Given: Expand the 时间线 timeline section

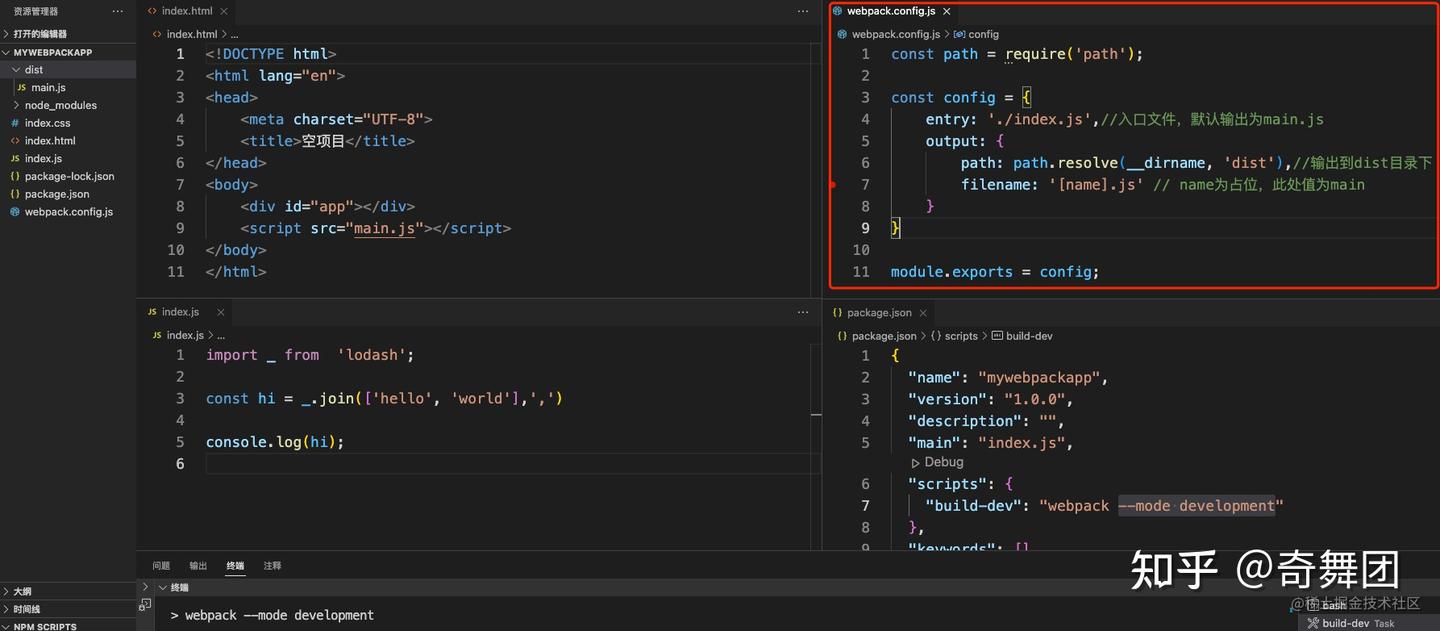Looking at the screenshot, I should [26, 609].
